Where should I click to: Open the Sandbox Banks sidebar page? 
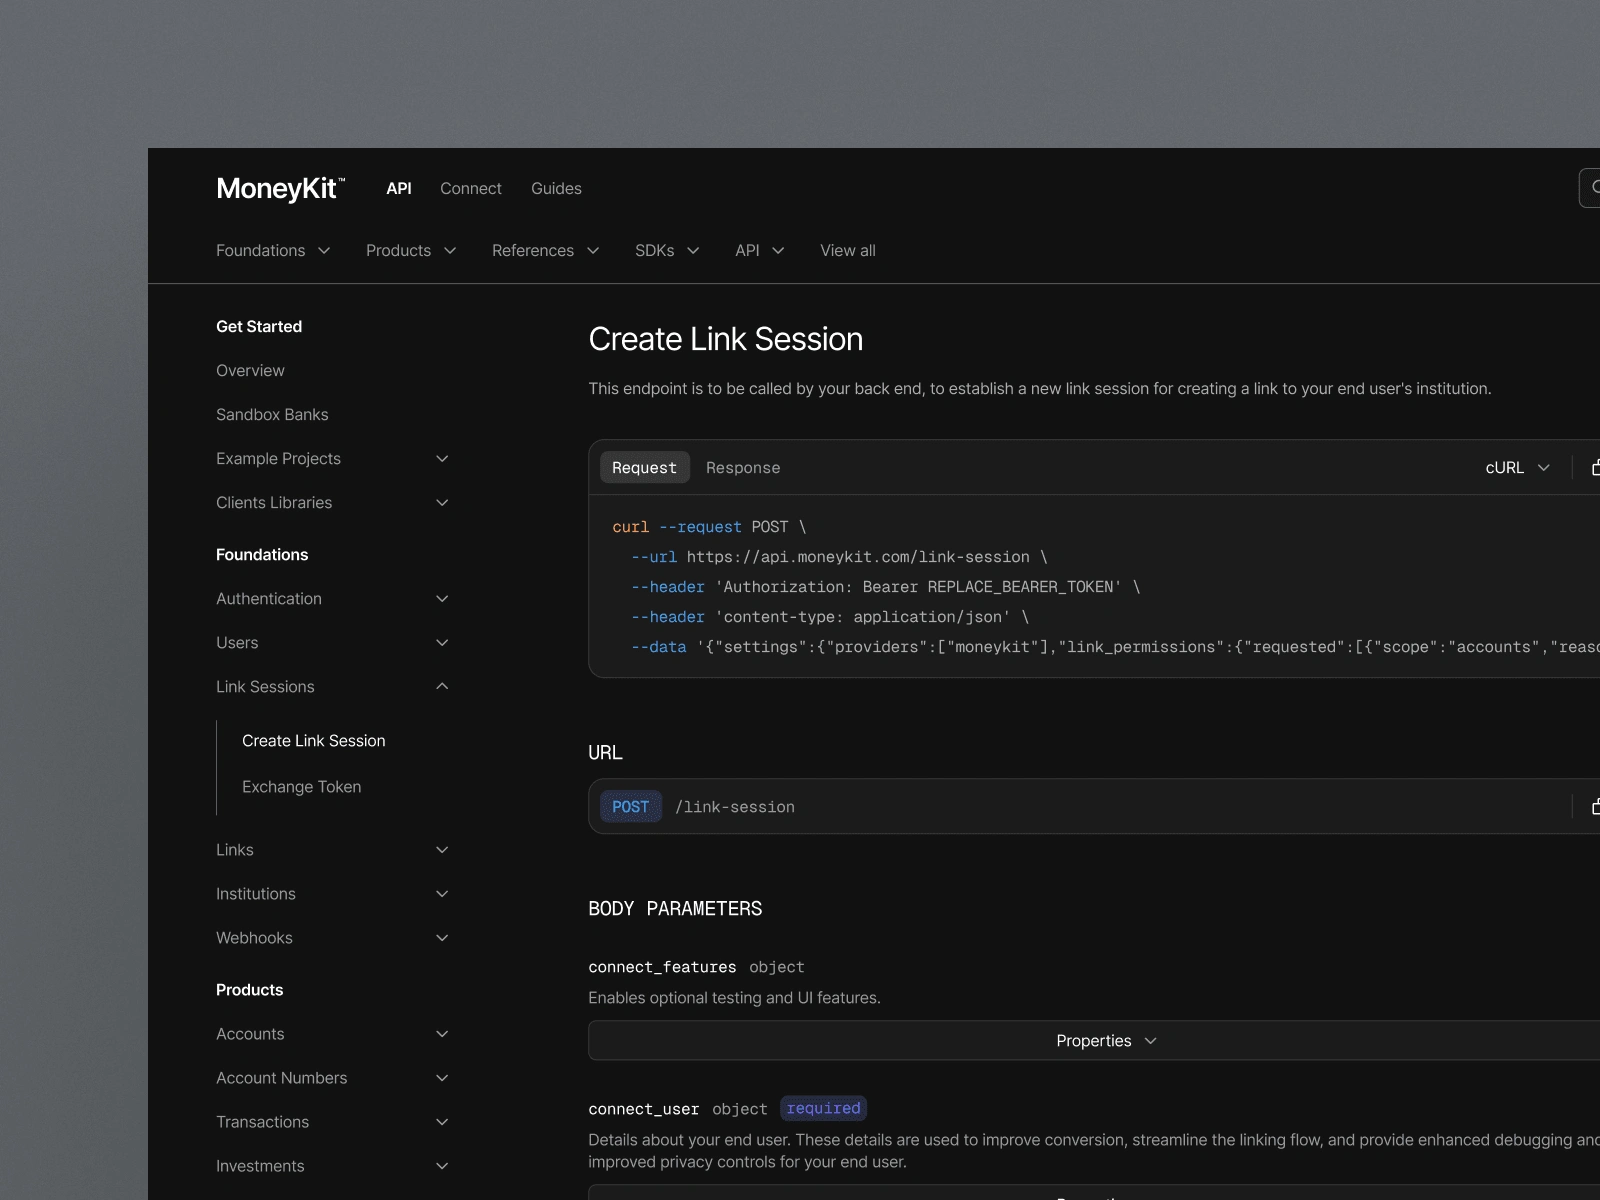tap(272, 414)
